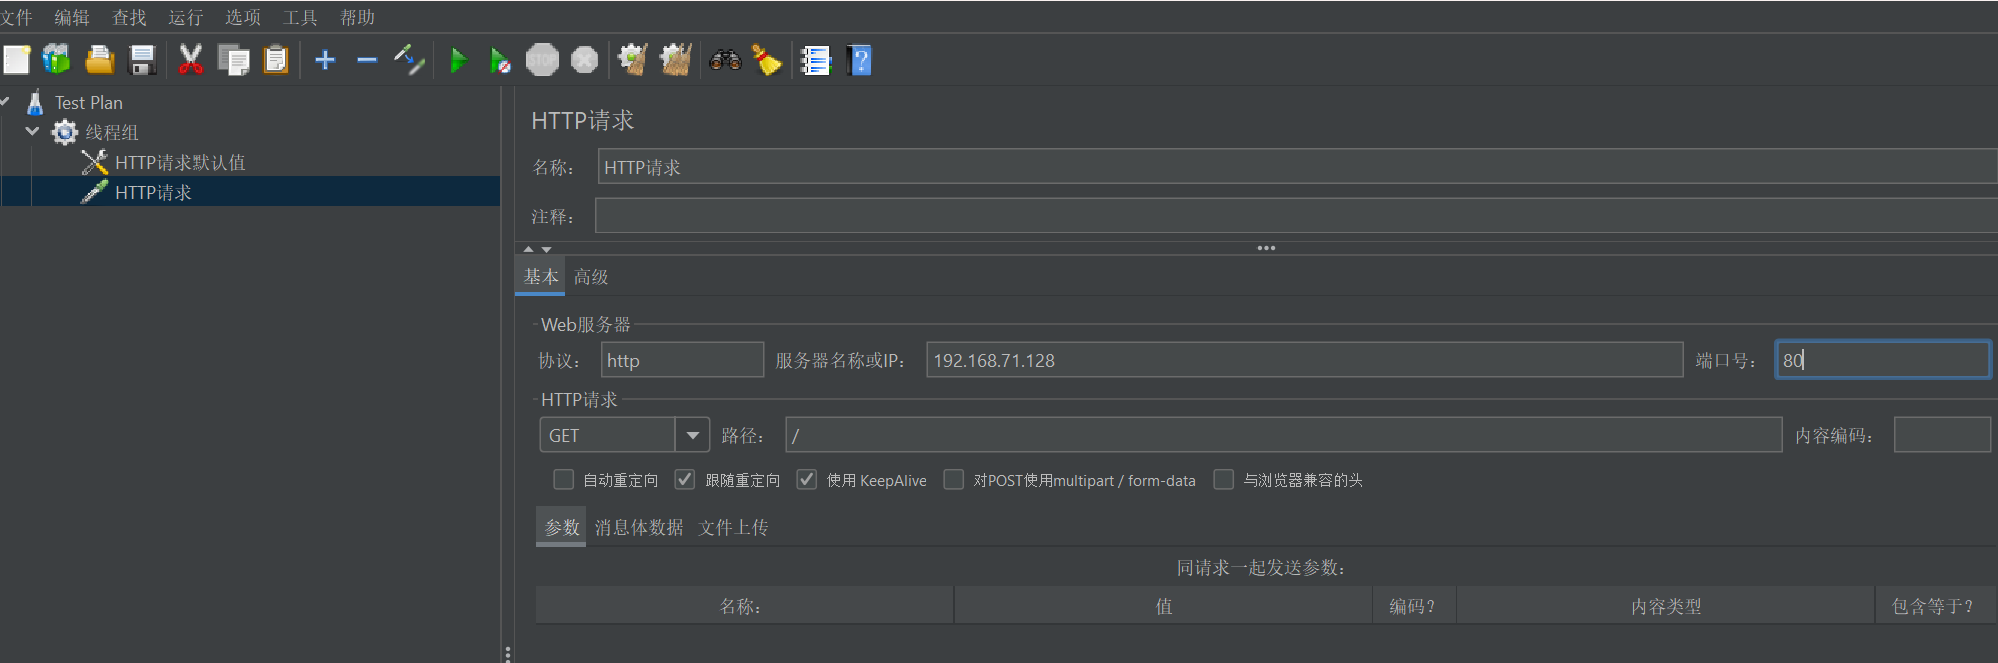Click the 端口号 field showing 80
Viewport: 1998px width, 663px height.
1883,360
